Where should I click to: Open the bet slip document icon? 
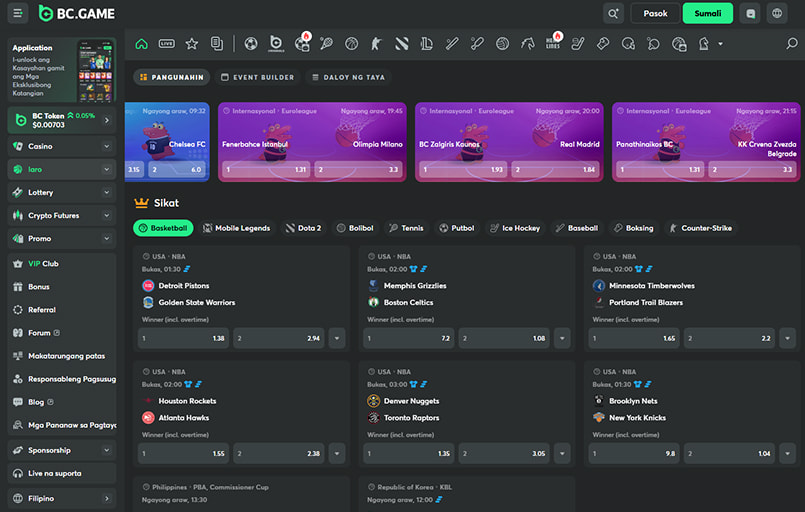(216, 44)
